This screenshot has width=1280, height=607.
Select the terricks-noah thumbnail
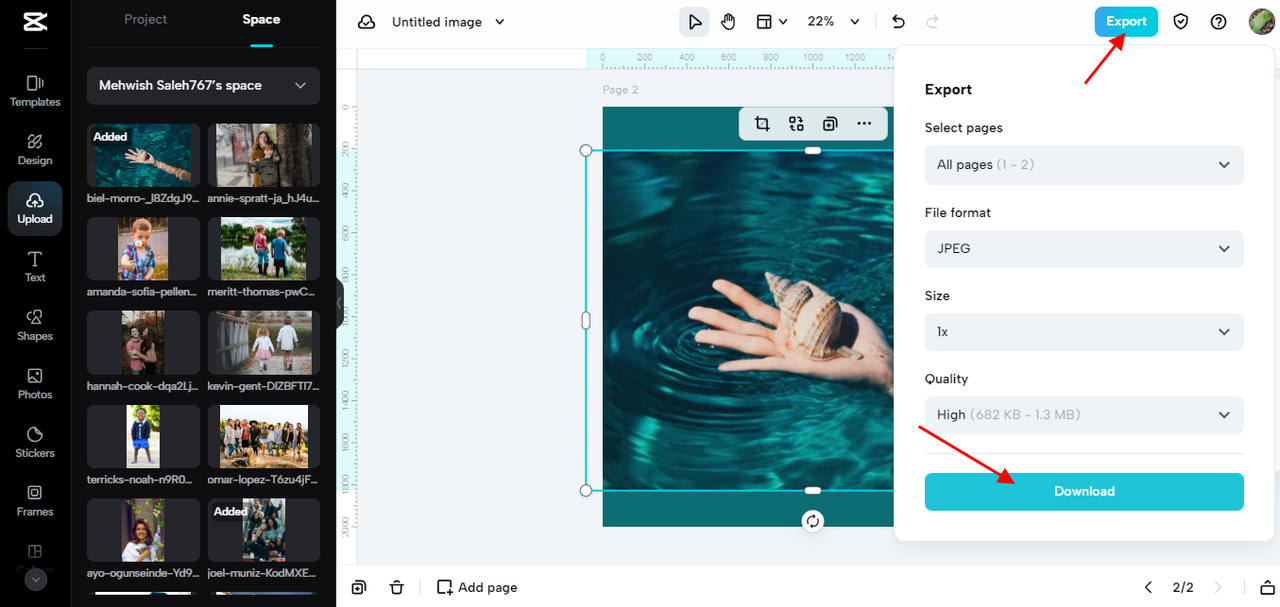click(x=143, y=436)
